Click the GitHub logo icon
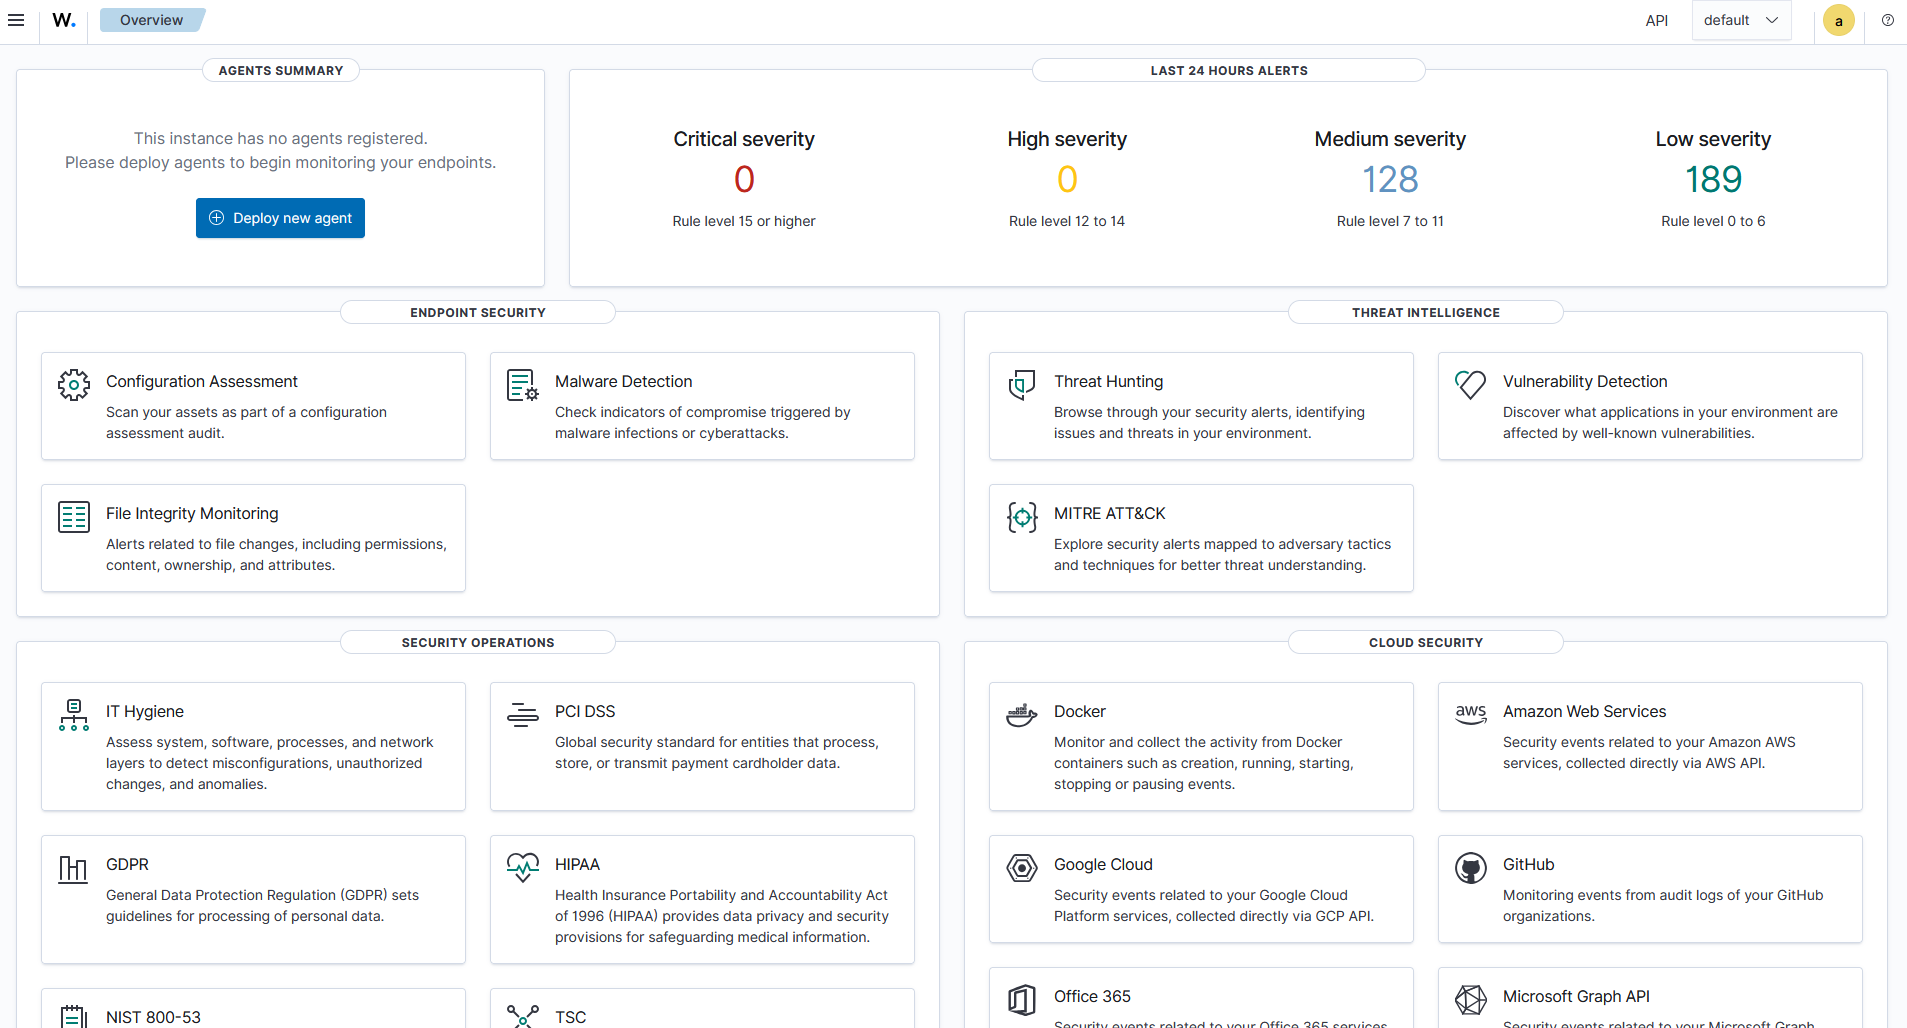Viewport: 1907px width, 1028px height. 1470,867
